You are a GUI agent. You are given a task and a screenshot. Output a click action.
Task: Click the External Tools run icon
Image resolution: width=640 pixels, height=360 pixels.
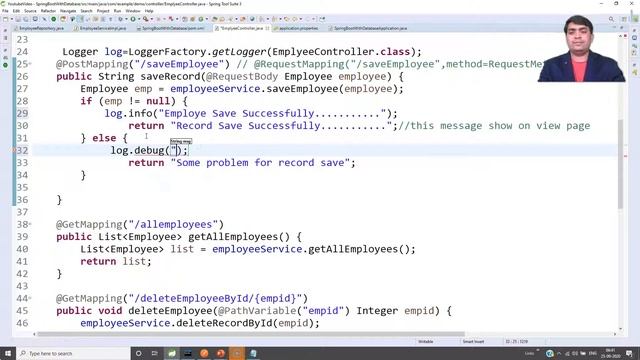point(145,19)
